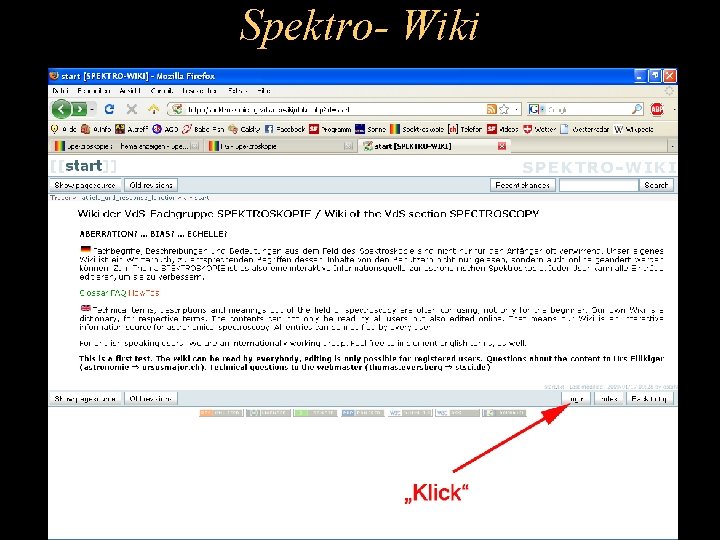Click the bottom Old revisions button
Image resolution: width=720 pixels, height=540 pixels.
tap(151, 399)
